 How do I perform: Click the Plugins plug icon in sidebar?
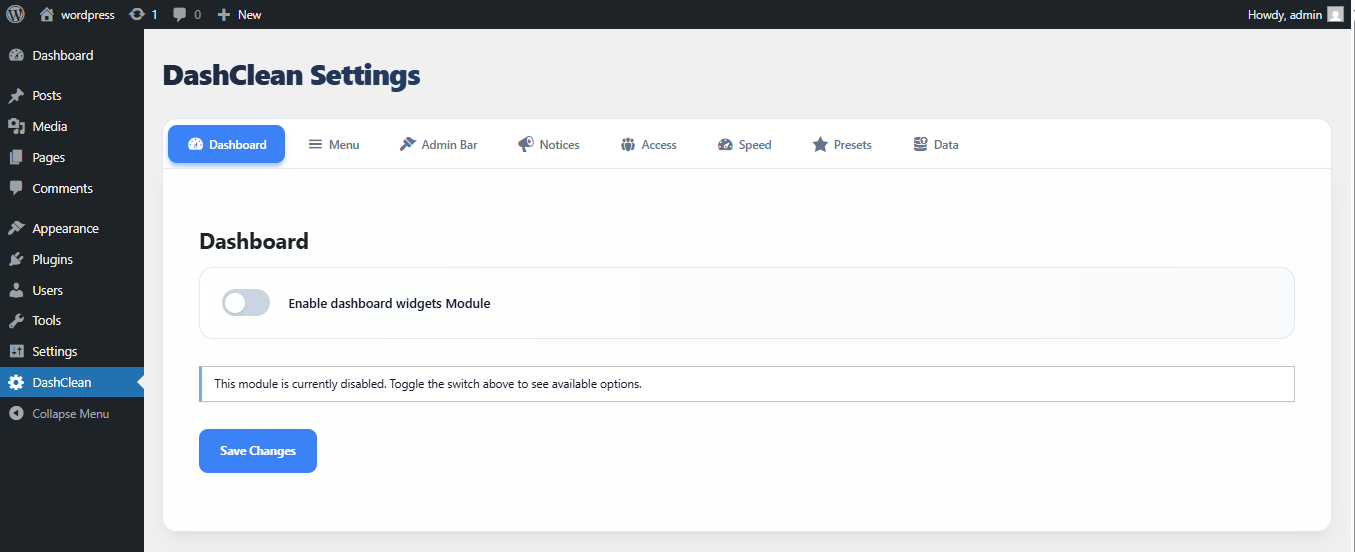point(16,259)
